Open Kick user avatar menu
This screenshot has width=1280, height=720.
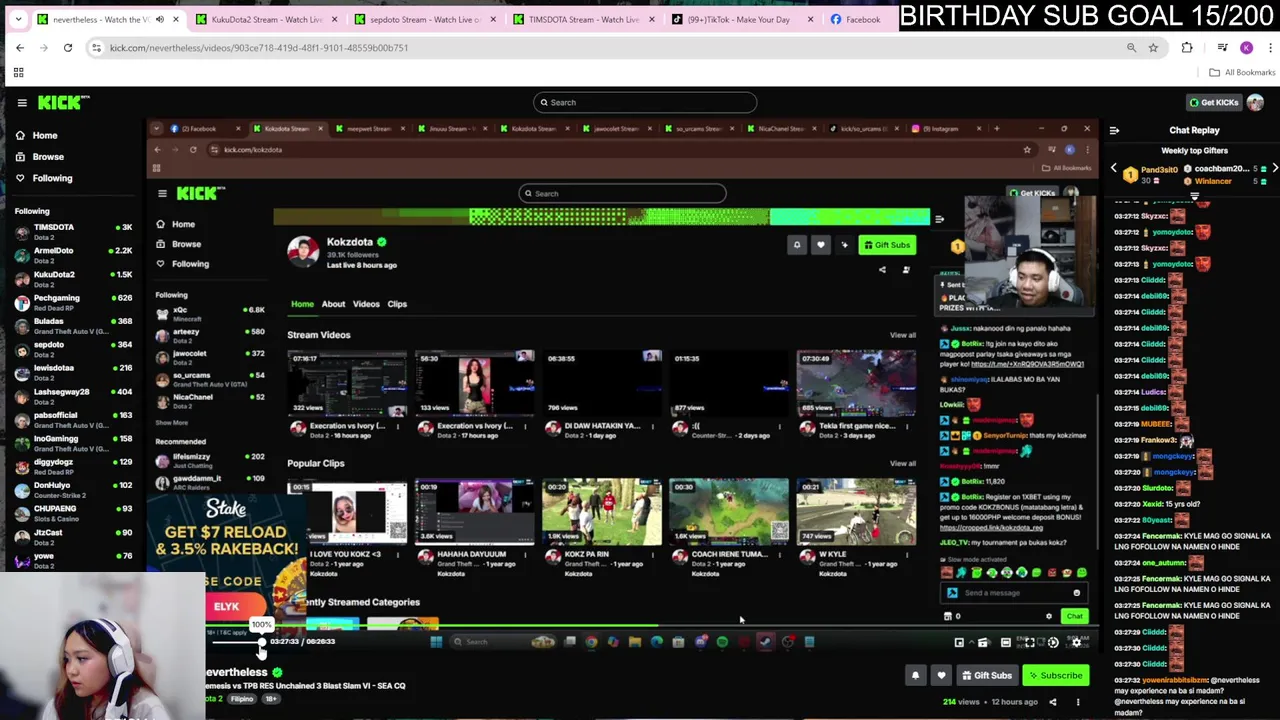tap(1255, 102)
